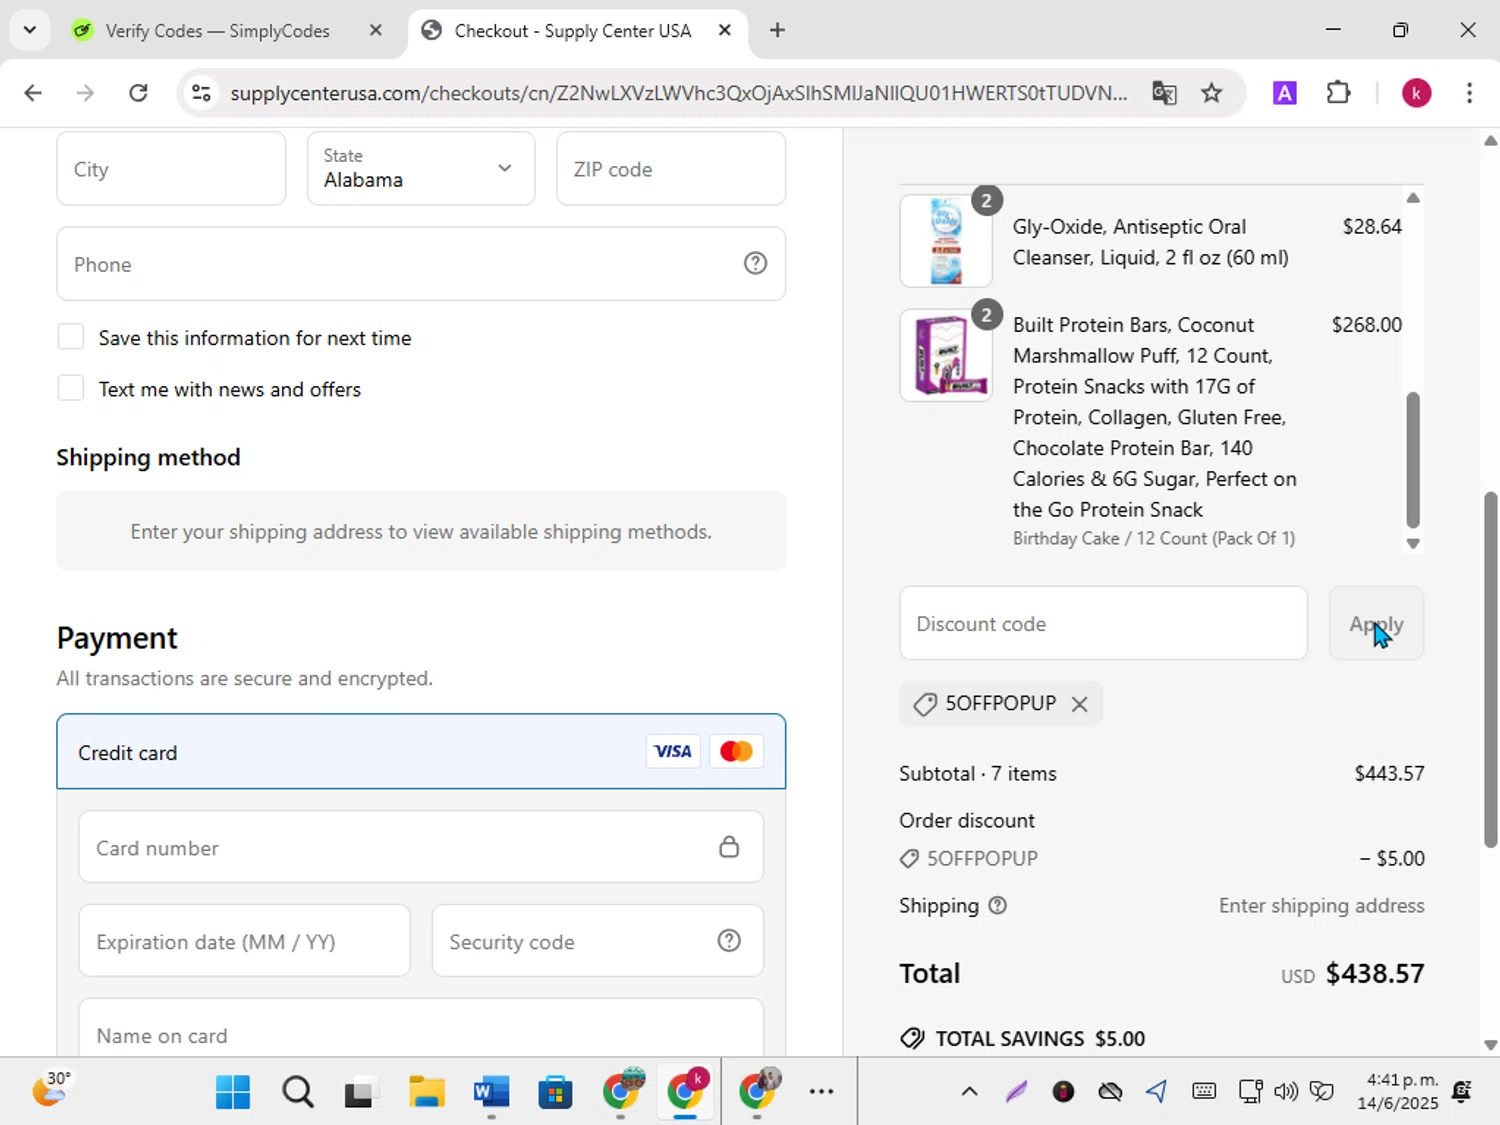This screenshot has width=1500, height=1125.
Task: Click the Total amount $438.57
Action: (1375, 973)
